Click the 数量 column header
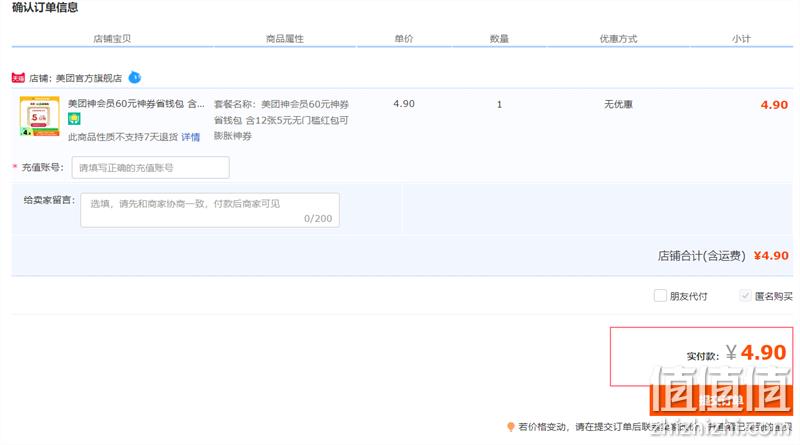The width and height of the screenshot is (800, 445). point(499,39)
